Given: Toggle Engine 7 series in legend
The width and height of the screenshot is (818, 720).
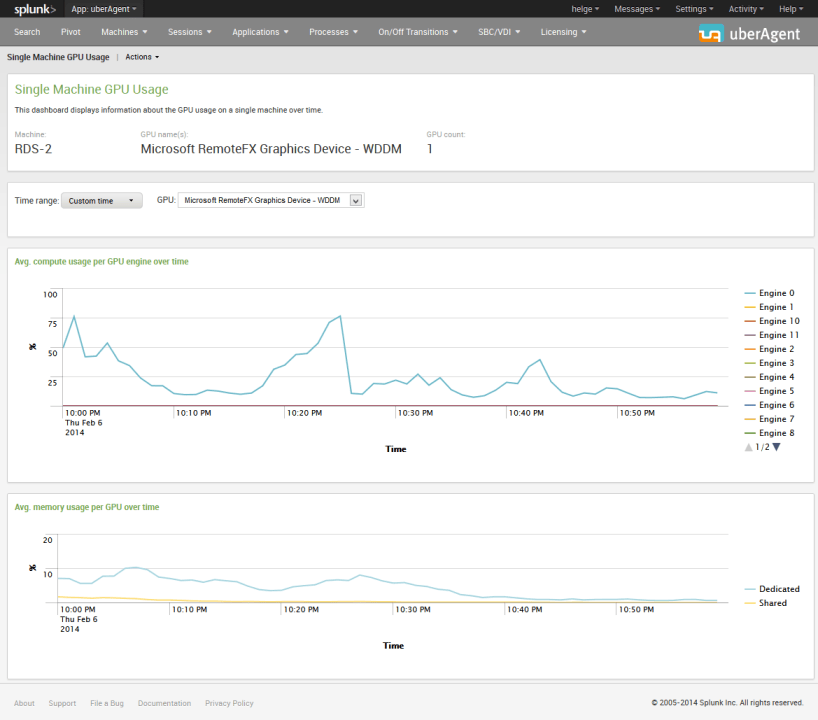Looking at the screenshot, I should (x=769, y=419).
